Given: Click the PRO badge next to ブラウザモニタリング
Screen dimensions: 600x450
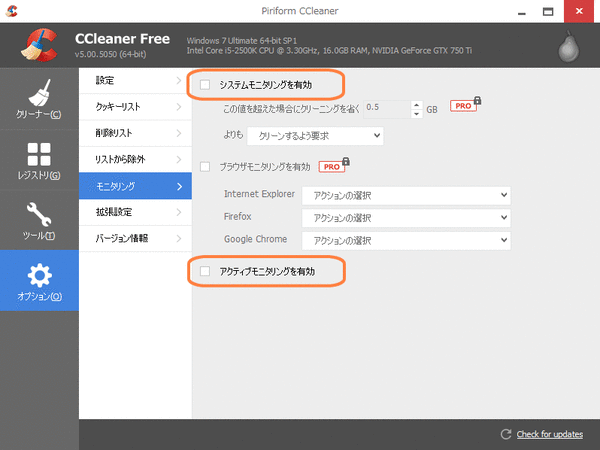Looking at the screenshot, I should tap(334, 165).
